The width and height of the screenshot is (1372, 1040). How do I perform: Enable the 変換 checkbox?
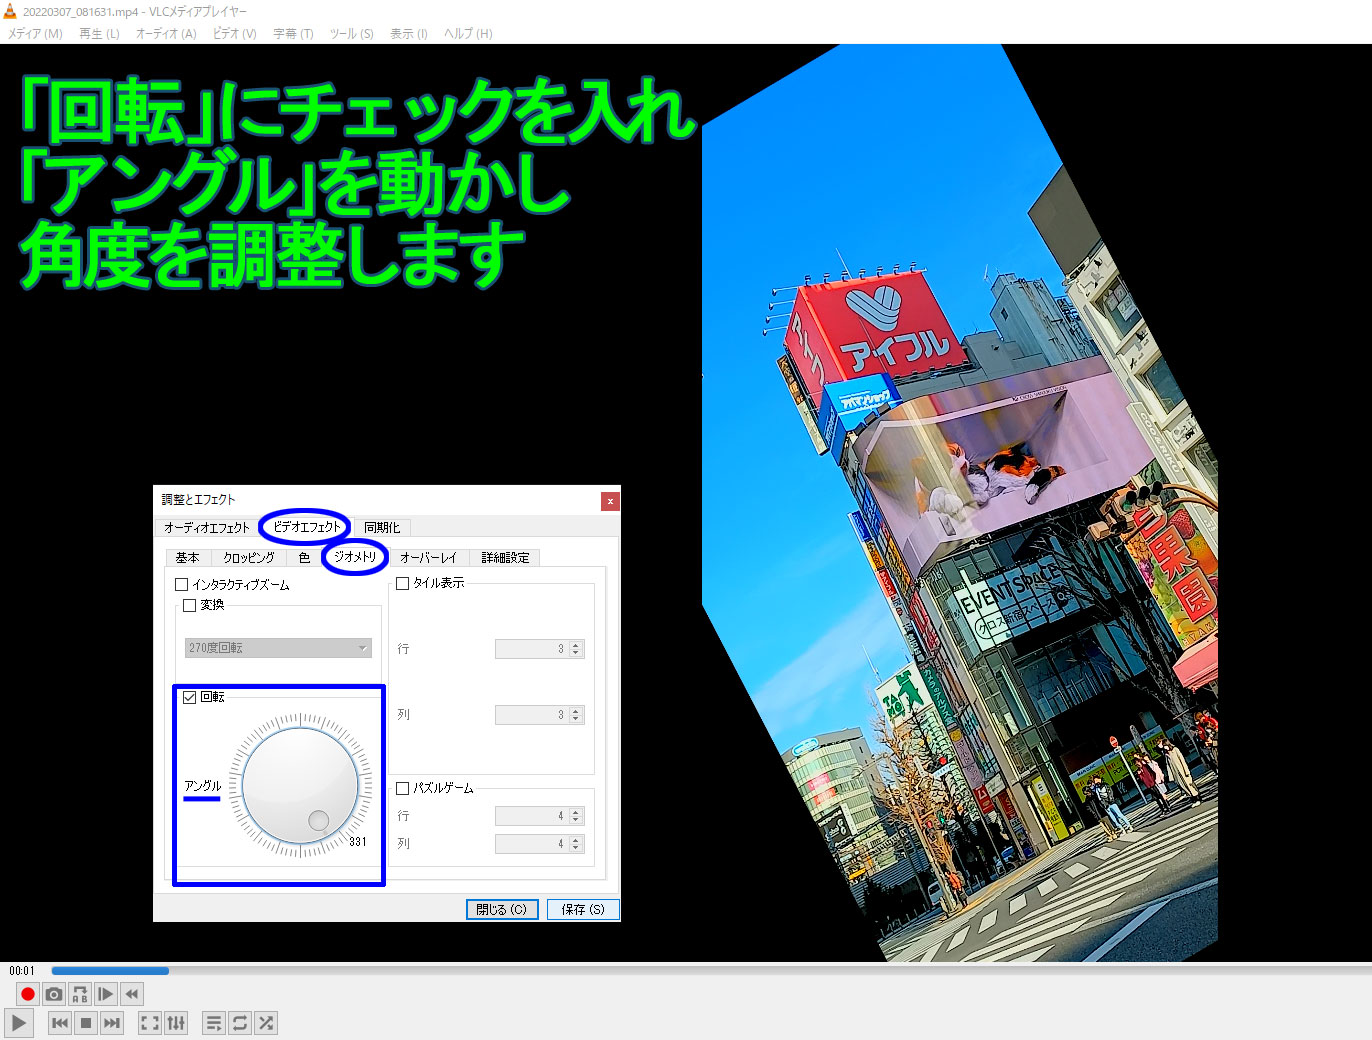click(x=189, y=605)
